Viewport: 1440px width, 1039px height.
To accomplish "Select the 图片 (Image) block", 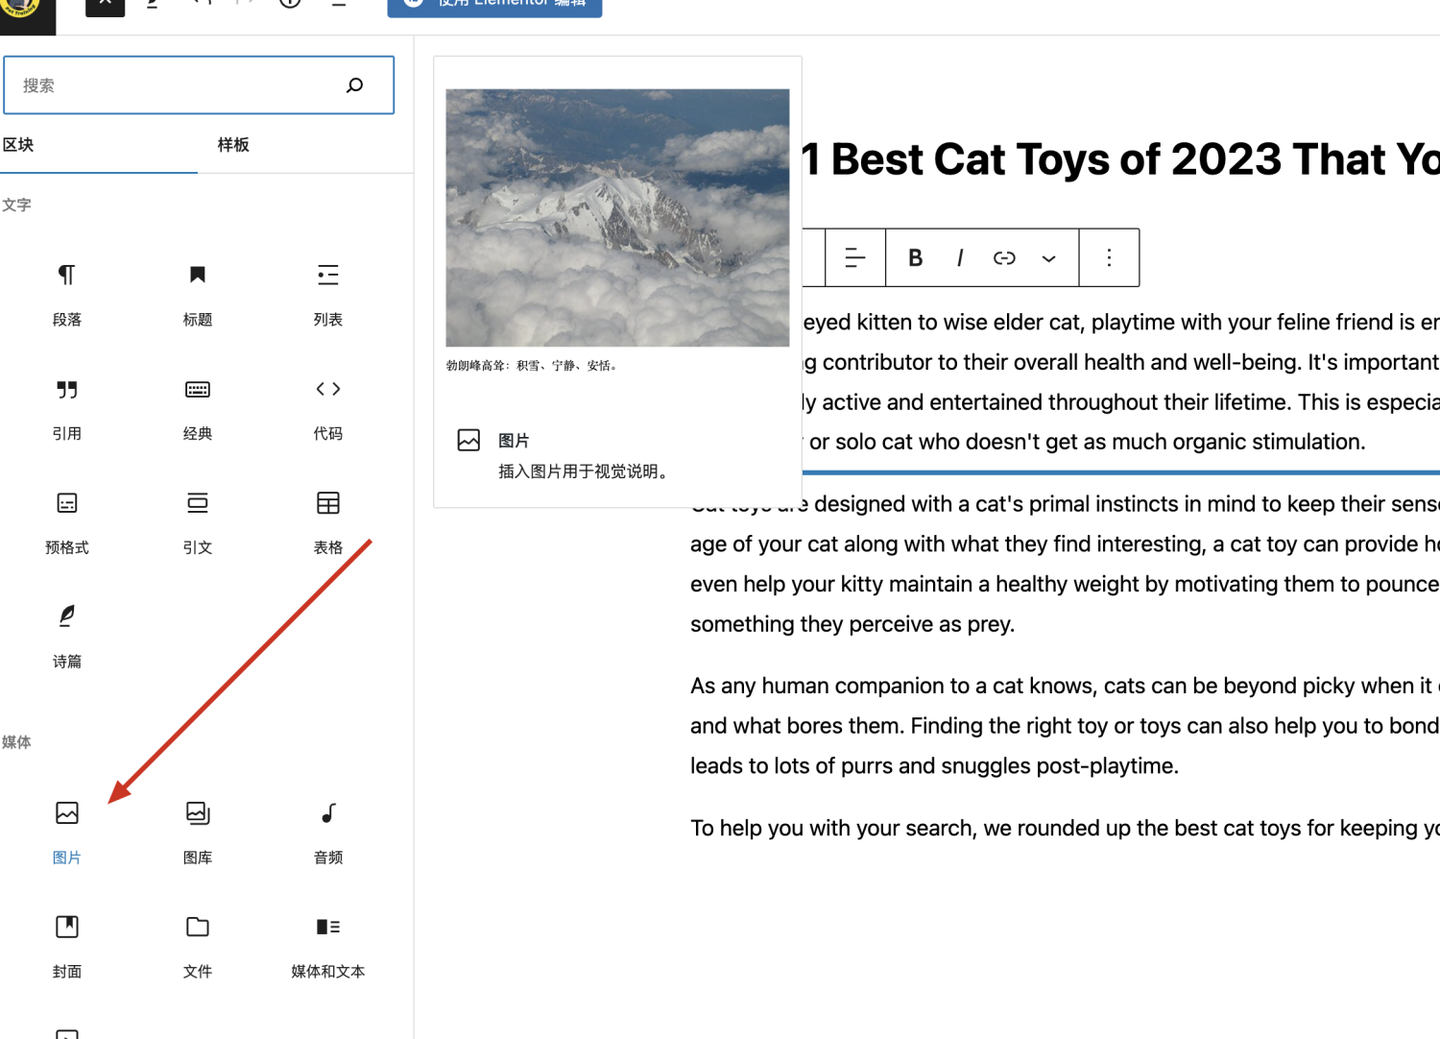I will pos(67,831).
